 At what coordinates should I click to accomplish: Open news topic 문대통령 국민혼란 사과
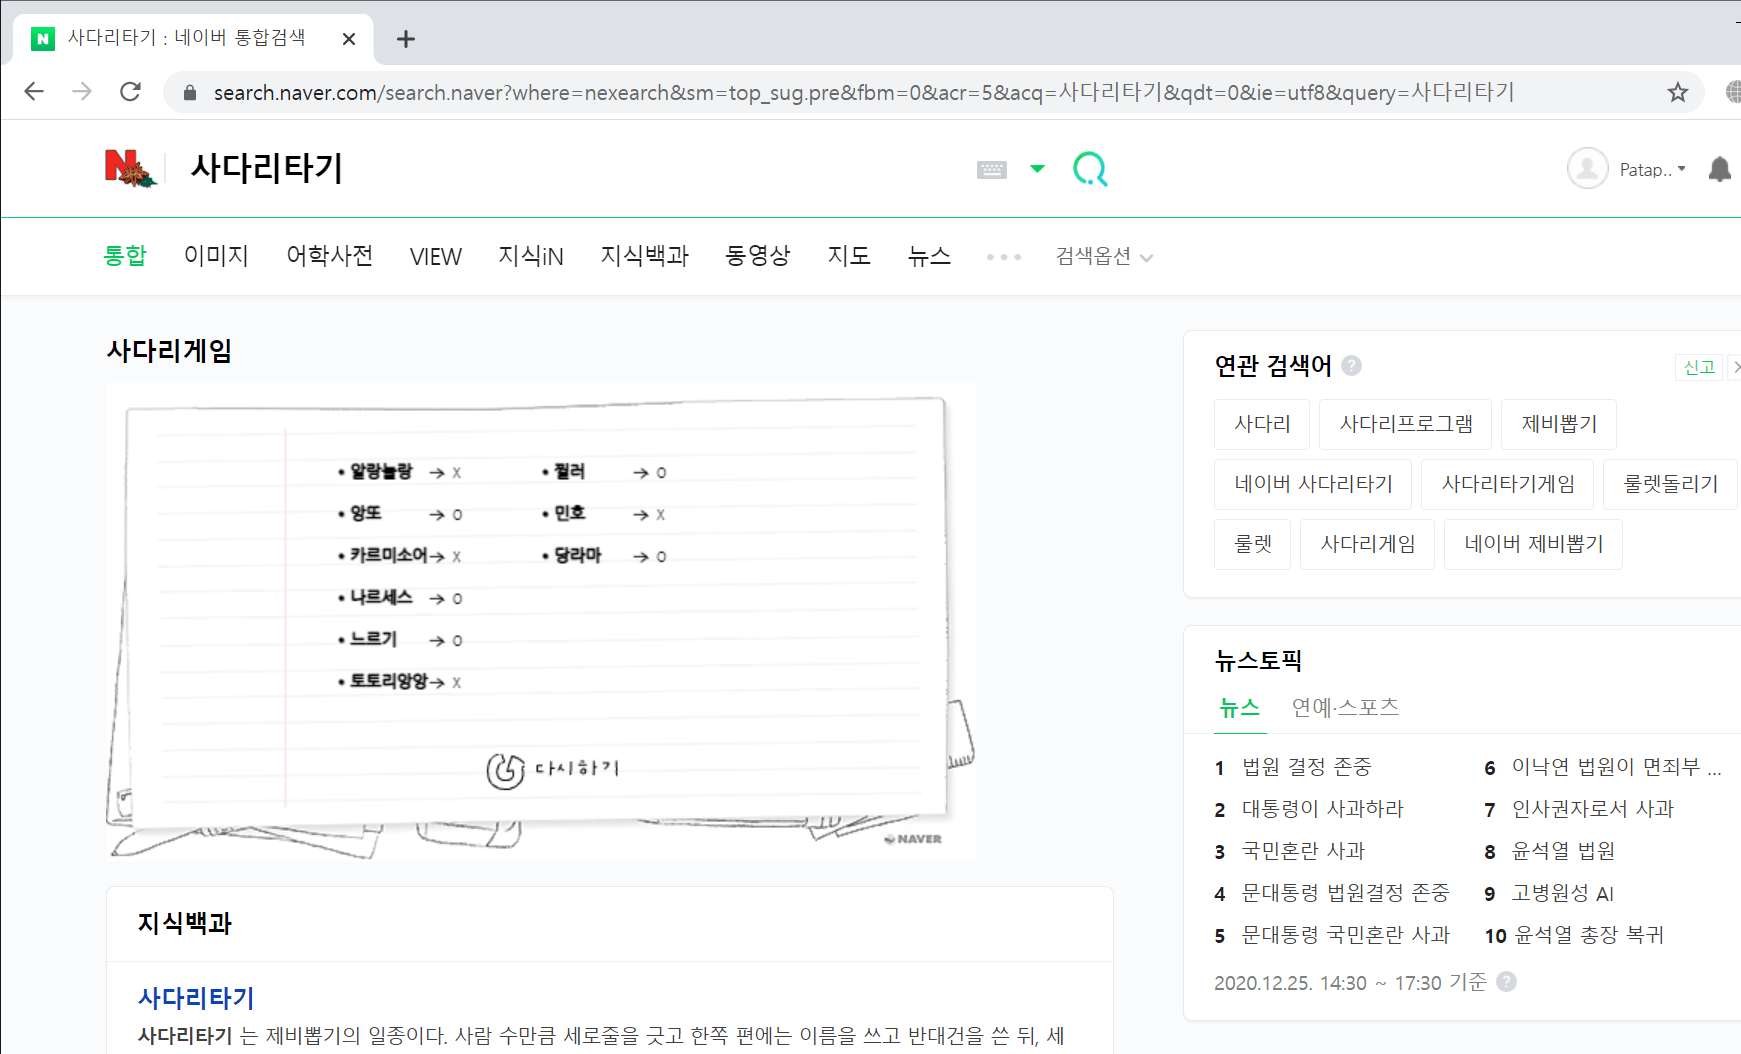pyautogui.click(x=1345, y=935)
